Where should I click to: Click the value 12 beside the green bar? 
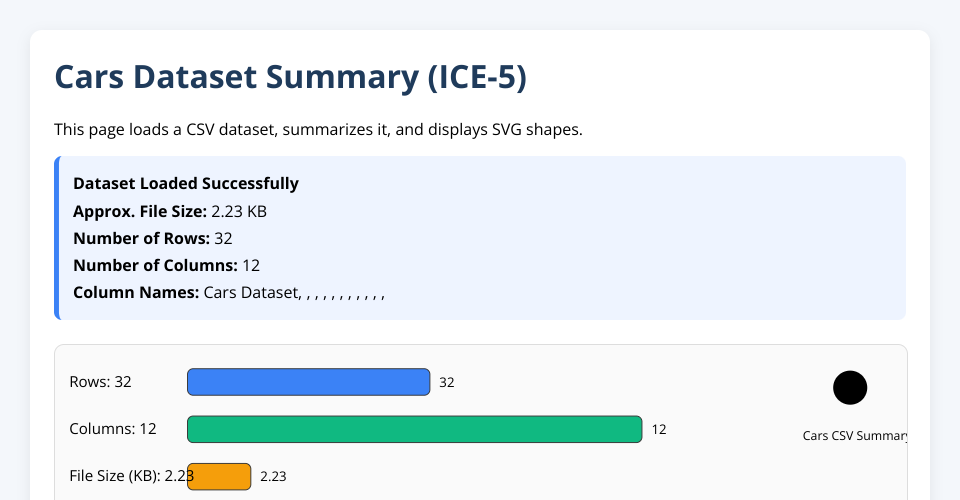[x=659, y=430]
